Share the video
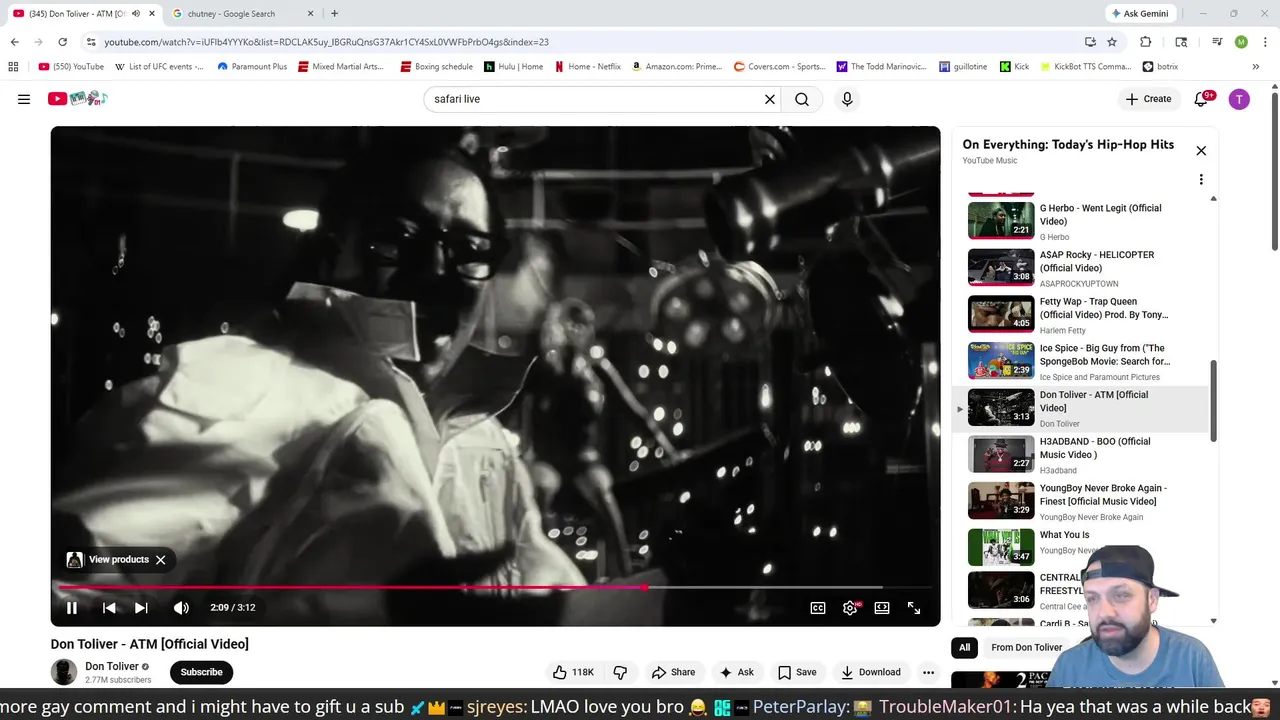This screenshot has width=1280, height=720. point(673,672)
